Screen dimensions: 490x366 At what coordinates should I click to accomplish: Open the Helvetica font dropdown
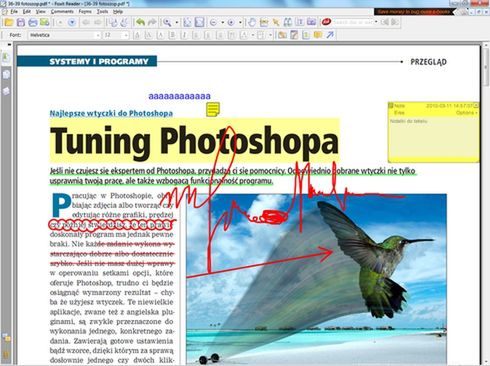tap(64, 35)
